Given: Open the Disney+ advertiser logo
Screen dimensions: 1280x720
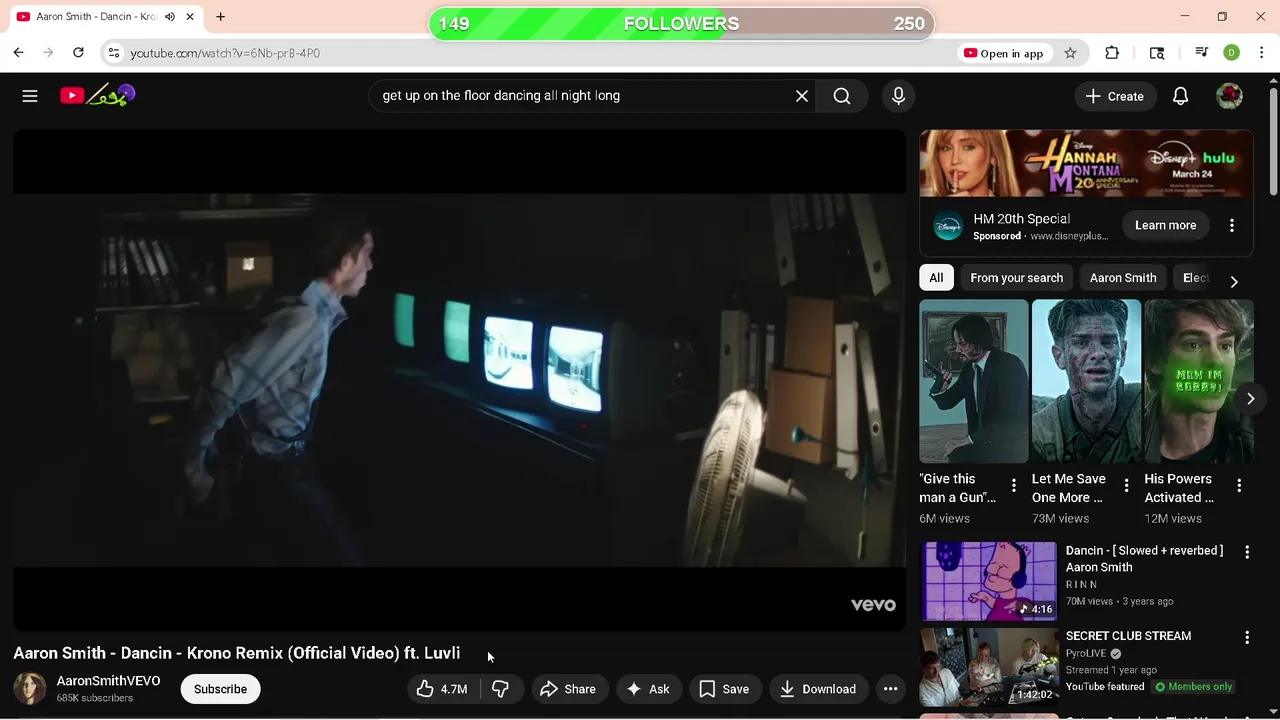Looking at the screenshot, I should [x=947, y=226].
